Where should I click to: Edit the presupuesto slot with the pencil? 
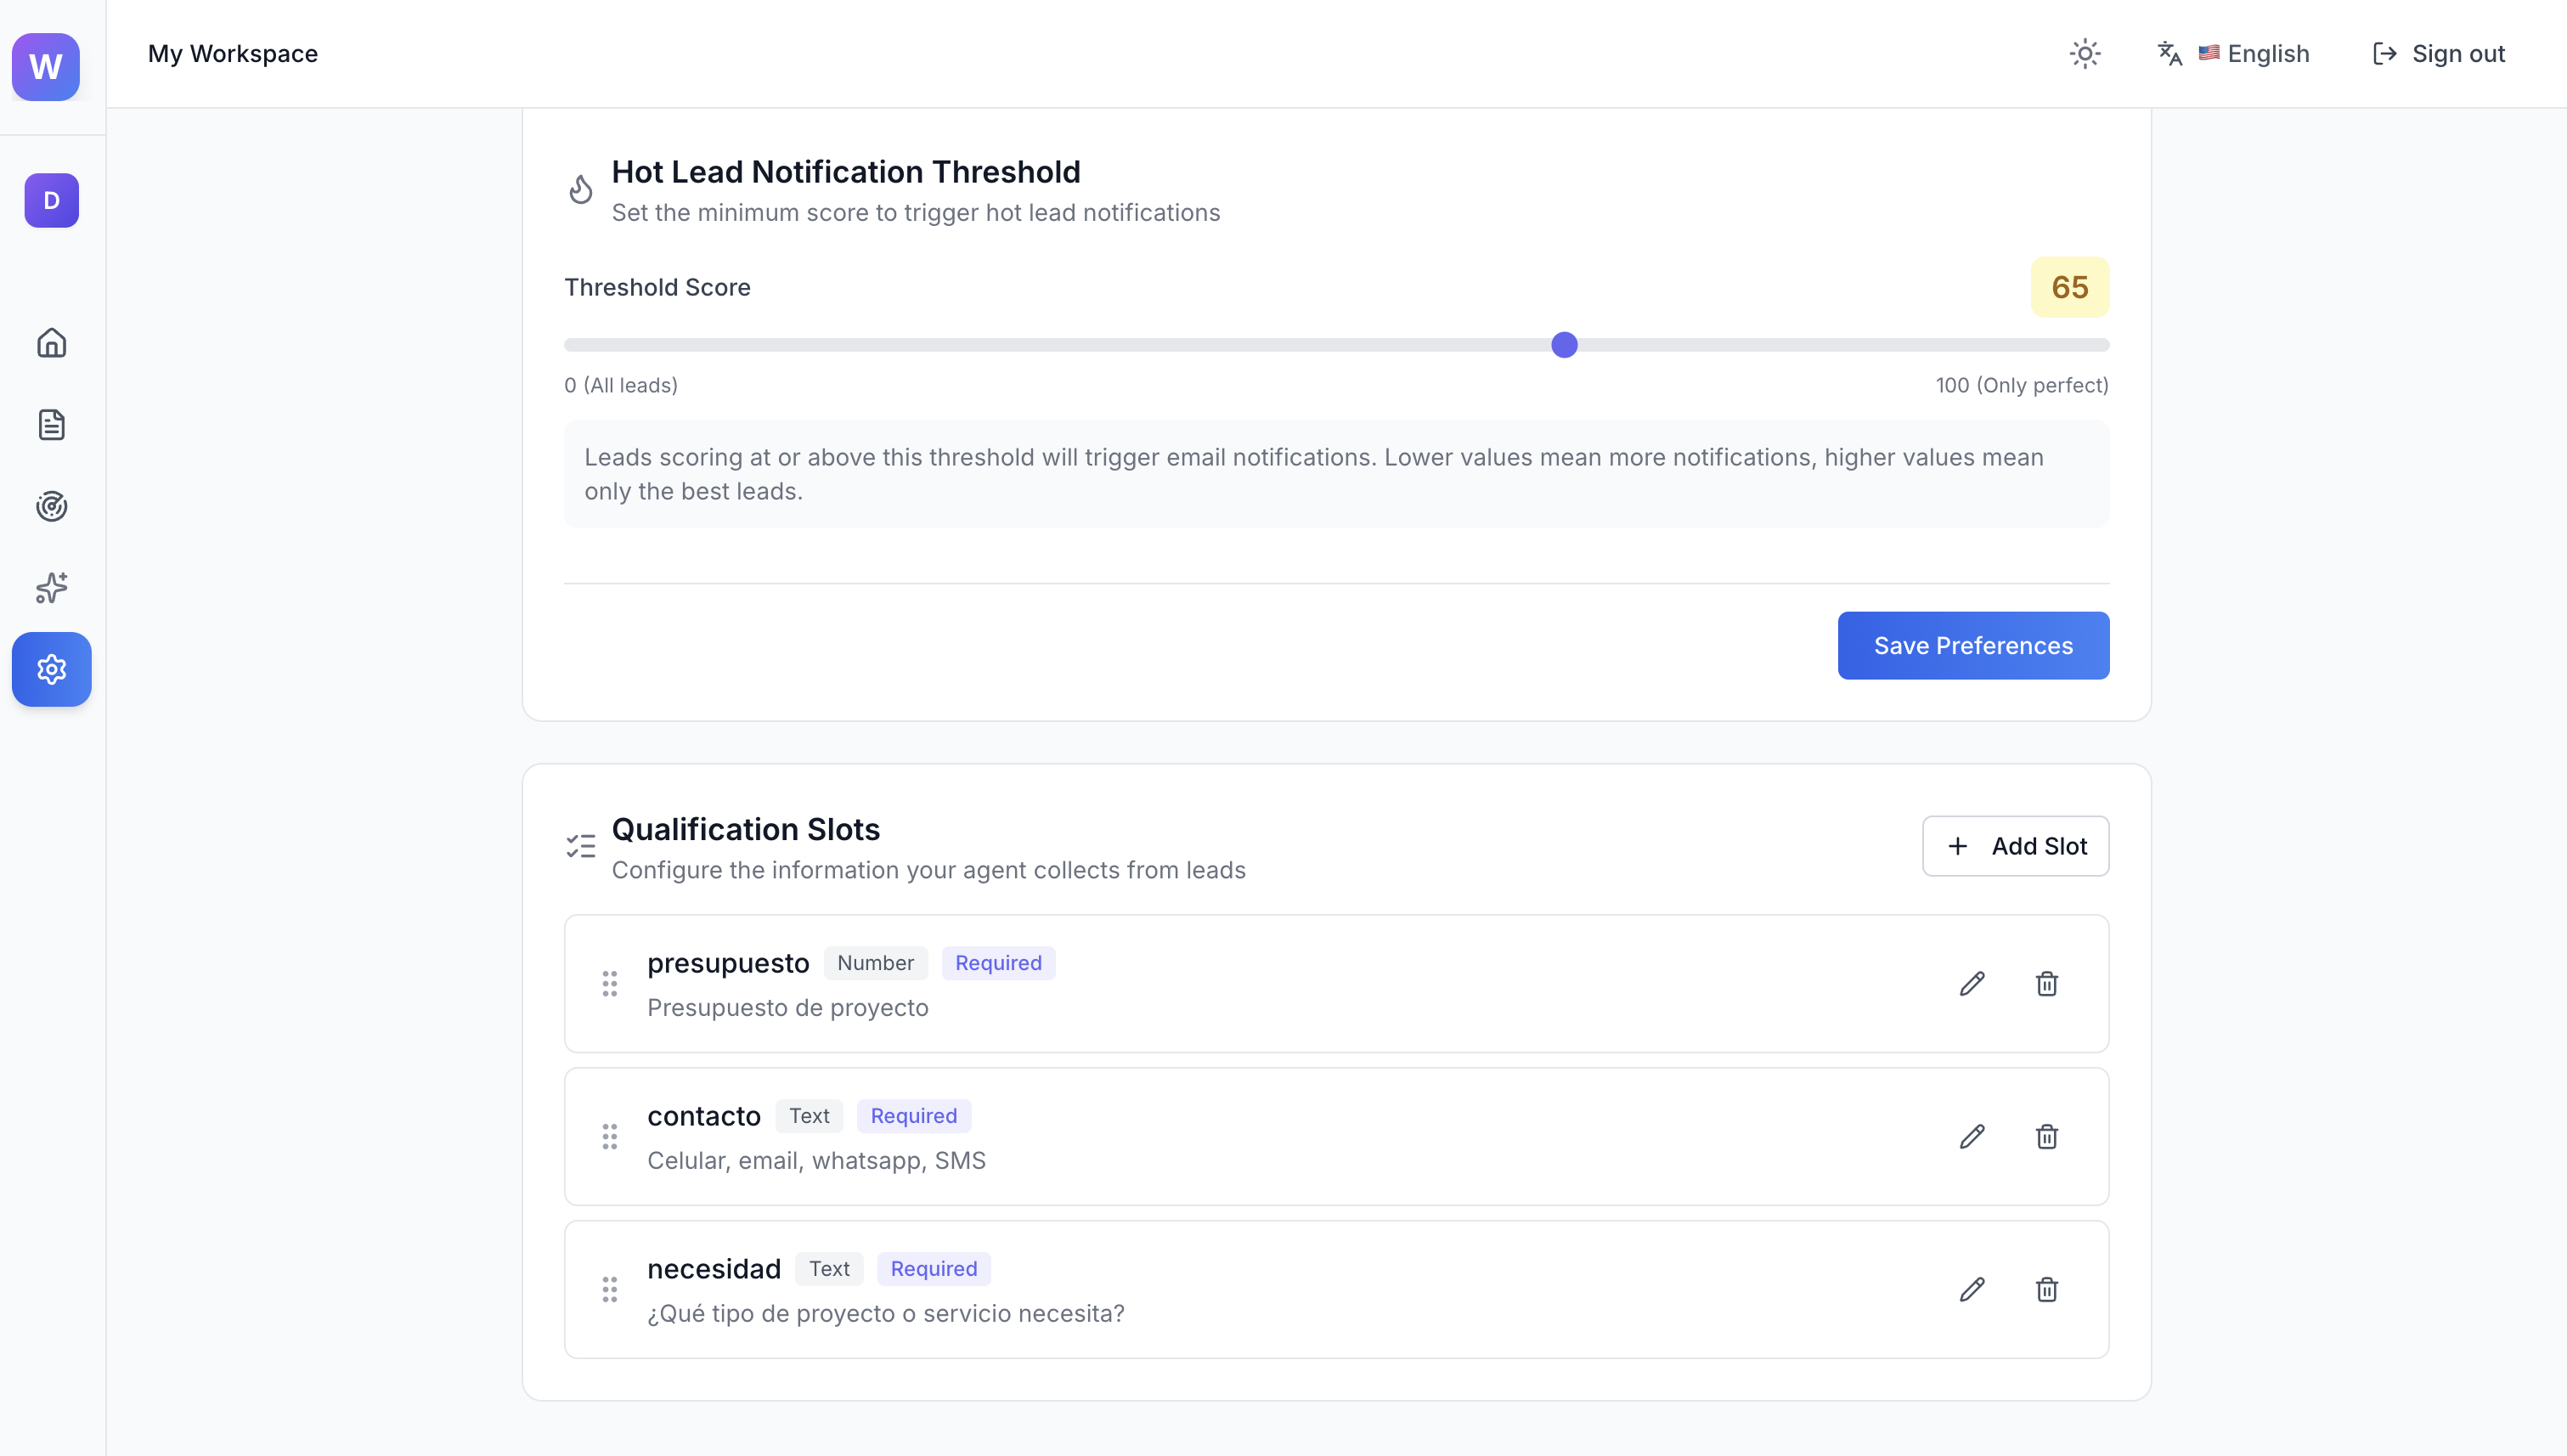pyautogui.click(x=1971, y=984)
